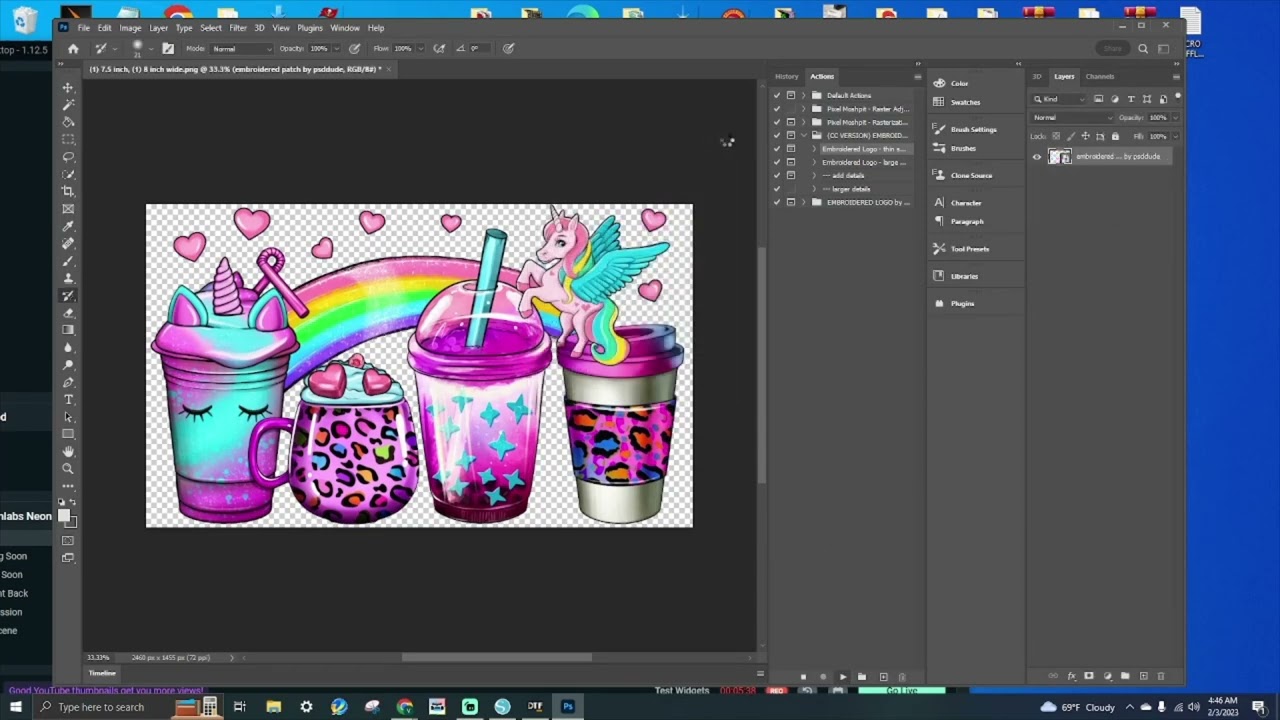1280x720 pixels.
Task: Switch to the Channels tab
Action: tap(1100, 76)
